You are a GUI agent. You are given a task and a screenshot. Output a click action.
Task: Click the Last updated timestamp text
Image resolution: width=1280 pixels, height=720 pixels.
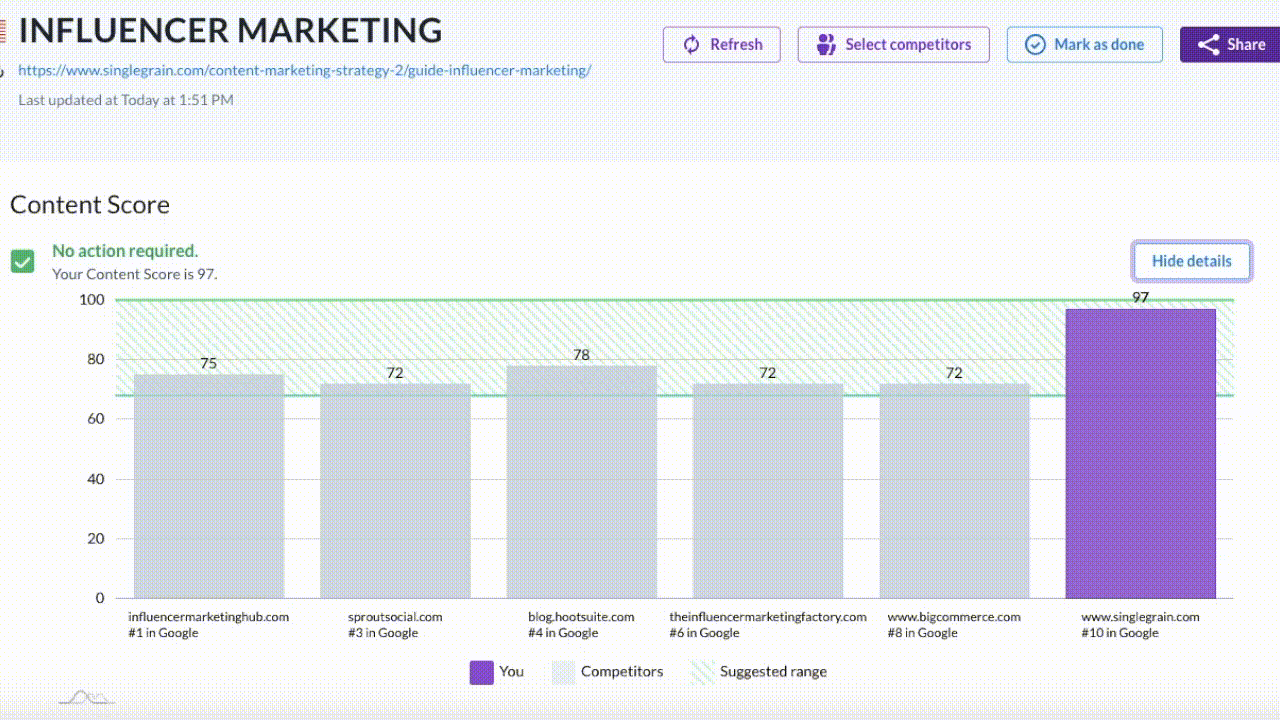(x=126, y=100)
